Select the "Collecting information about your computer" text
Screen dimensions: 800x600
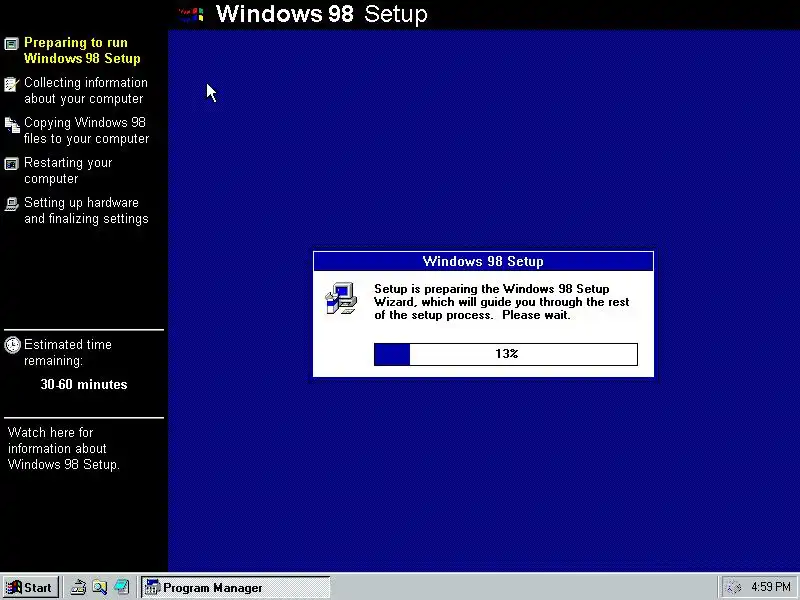tap(86, 90)
